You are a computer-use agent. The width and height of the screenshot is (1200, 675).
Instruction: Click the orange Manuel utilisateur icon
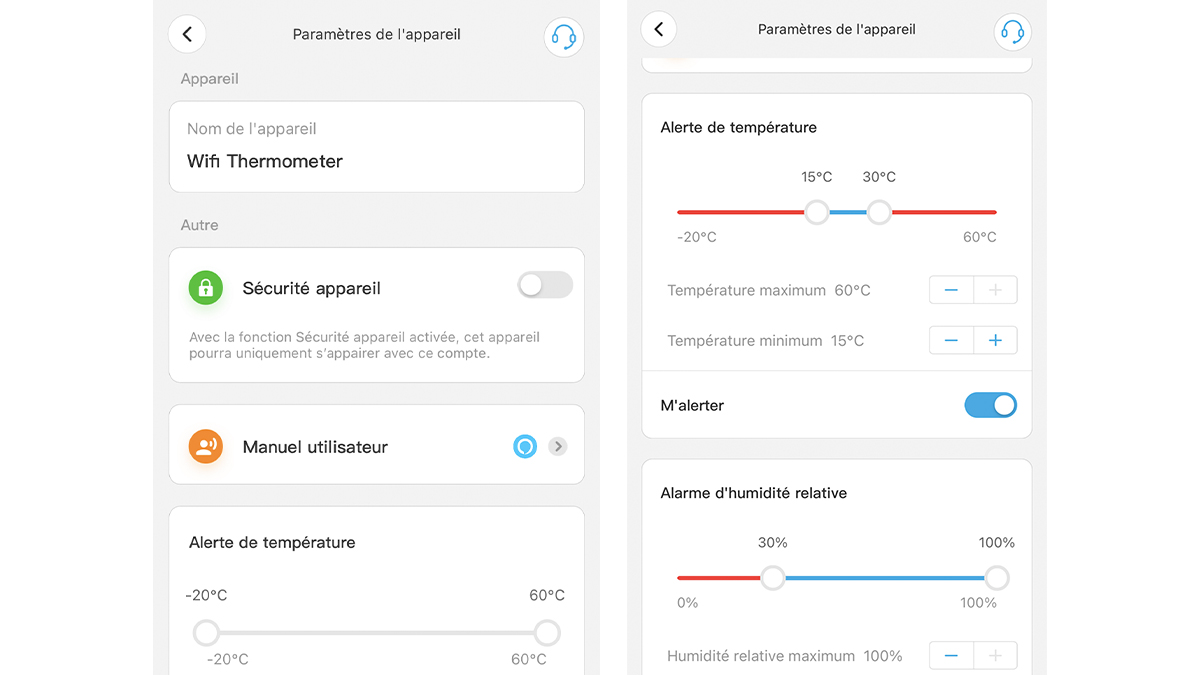[205, 446]
